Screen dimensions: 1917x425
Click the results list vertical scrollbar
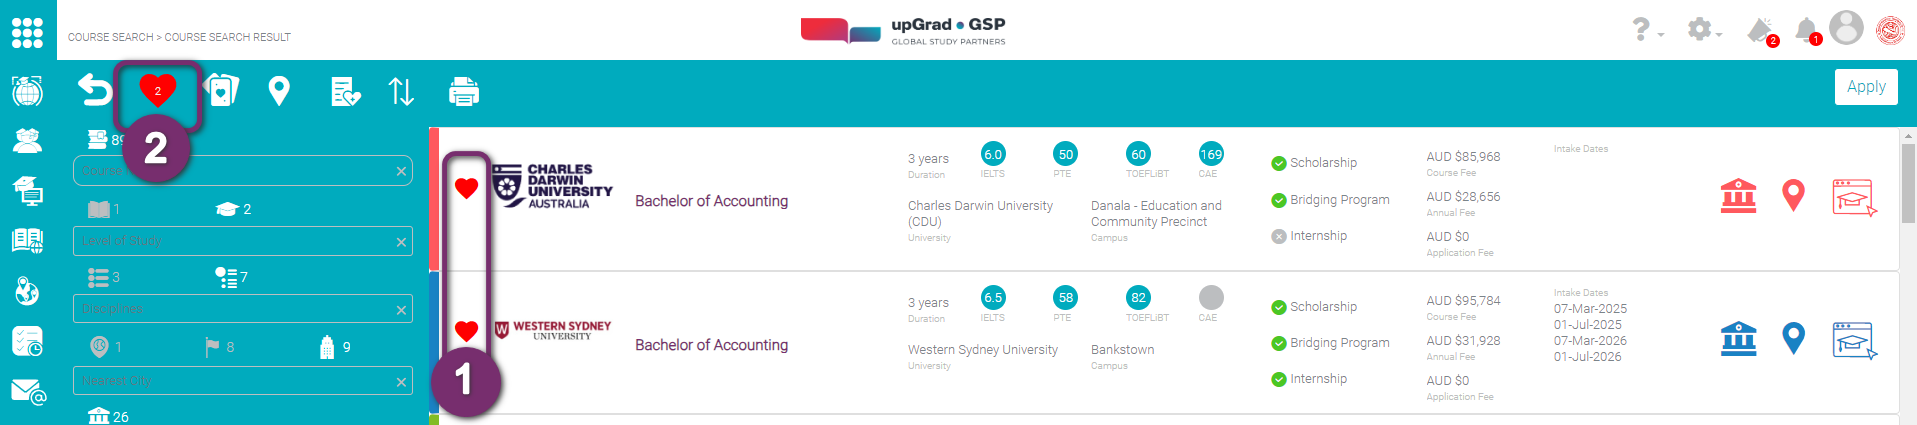(x=1908, y=185)
